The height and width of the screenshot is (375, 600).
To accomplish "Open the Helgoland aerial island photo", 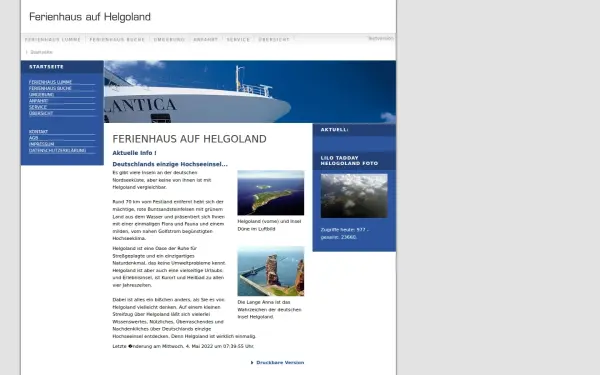I will tap(271, 193).
